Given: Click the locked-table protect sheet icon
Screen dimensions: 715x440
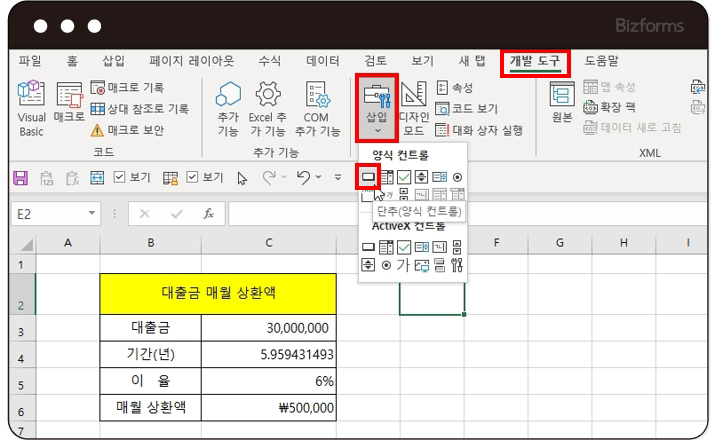Looking at the screenshot, I should coord(171,178).
